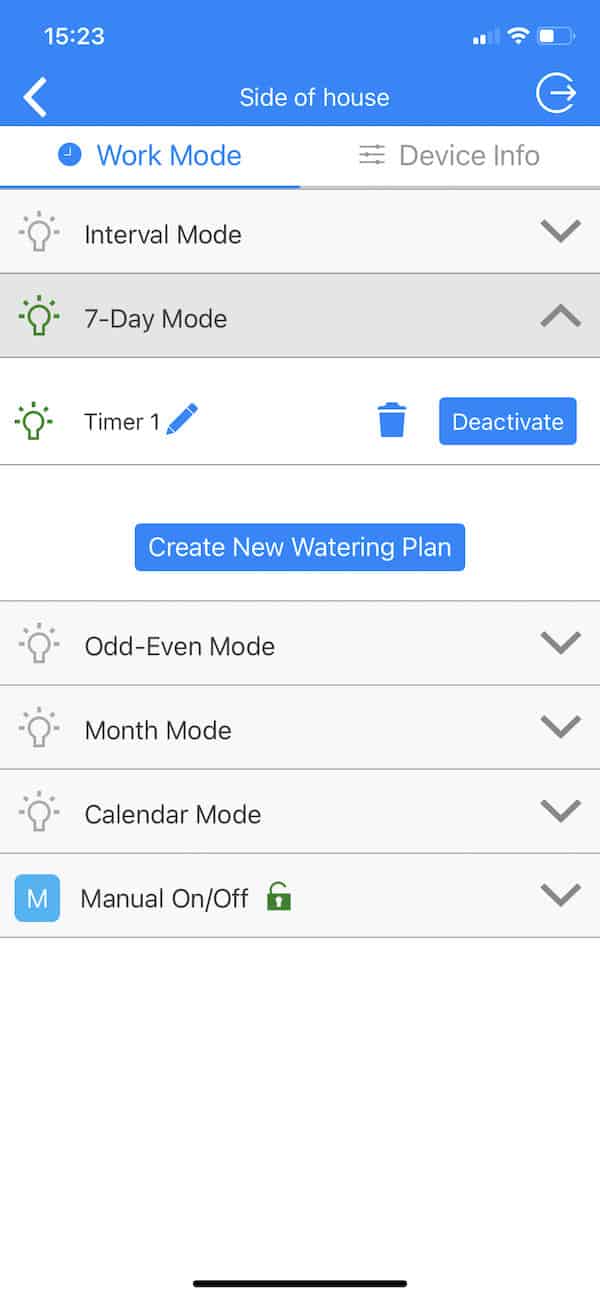The width and height of the screenshot is (600, 1299).
Task: Tap the green unlock padlock icon
Action: click(279, 896)
